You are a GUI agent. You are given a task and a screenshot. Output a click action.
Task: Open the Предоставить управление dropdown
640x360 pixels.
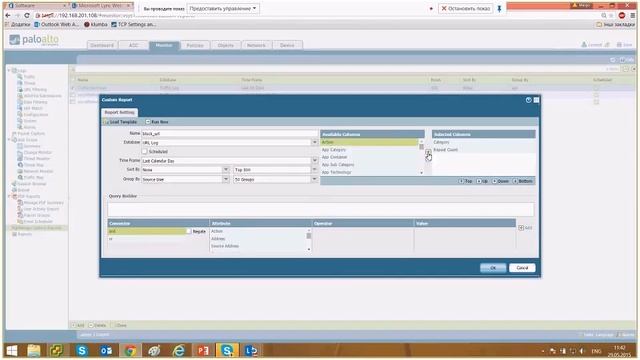(223, 9)
